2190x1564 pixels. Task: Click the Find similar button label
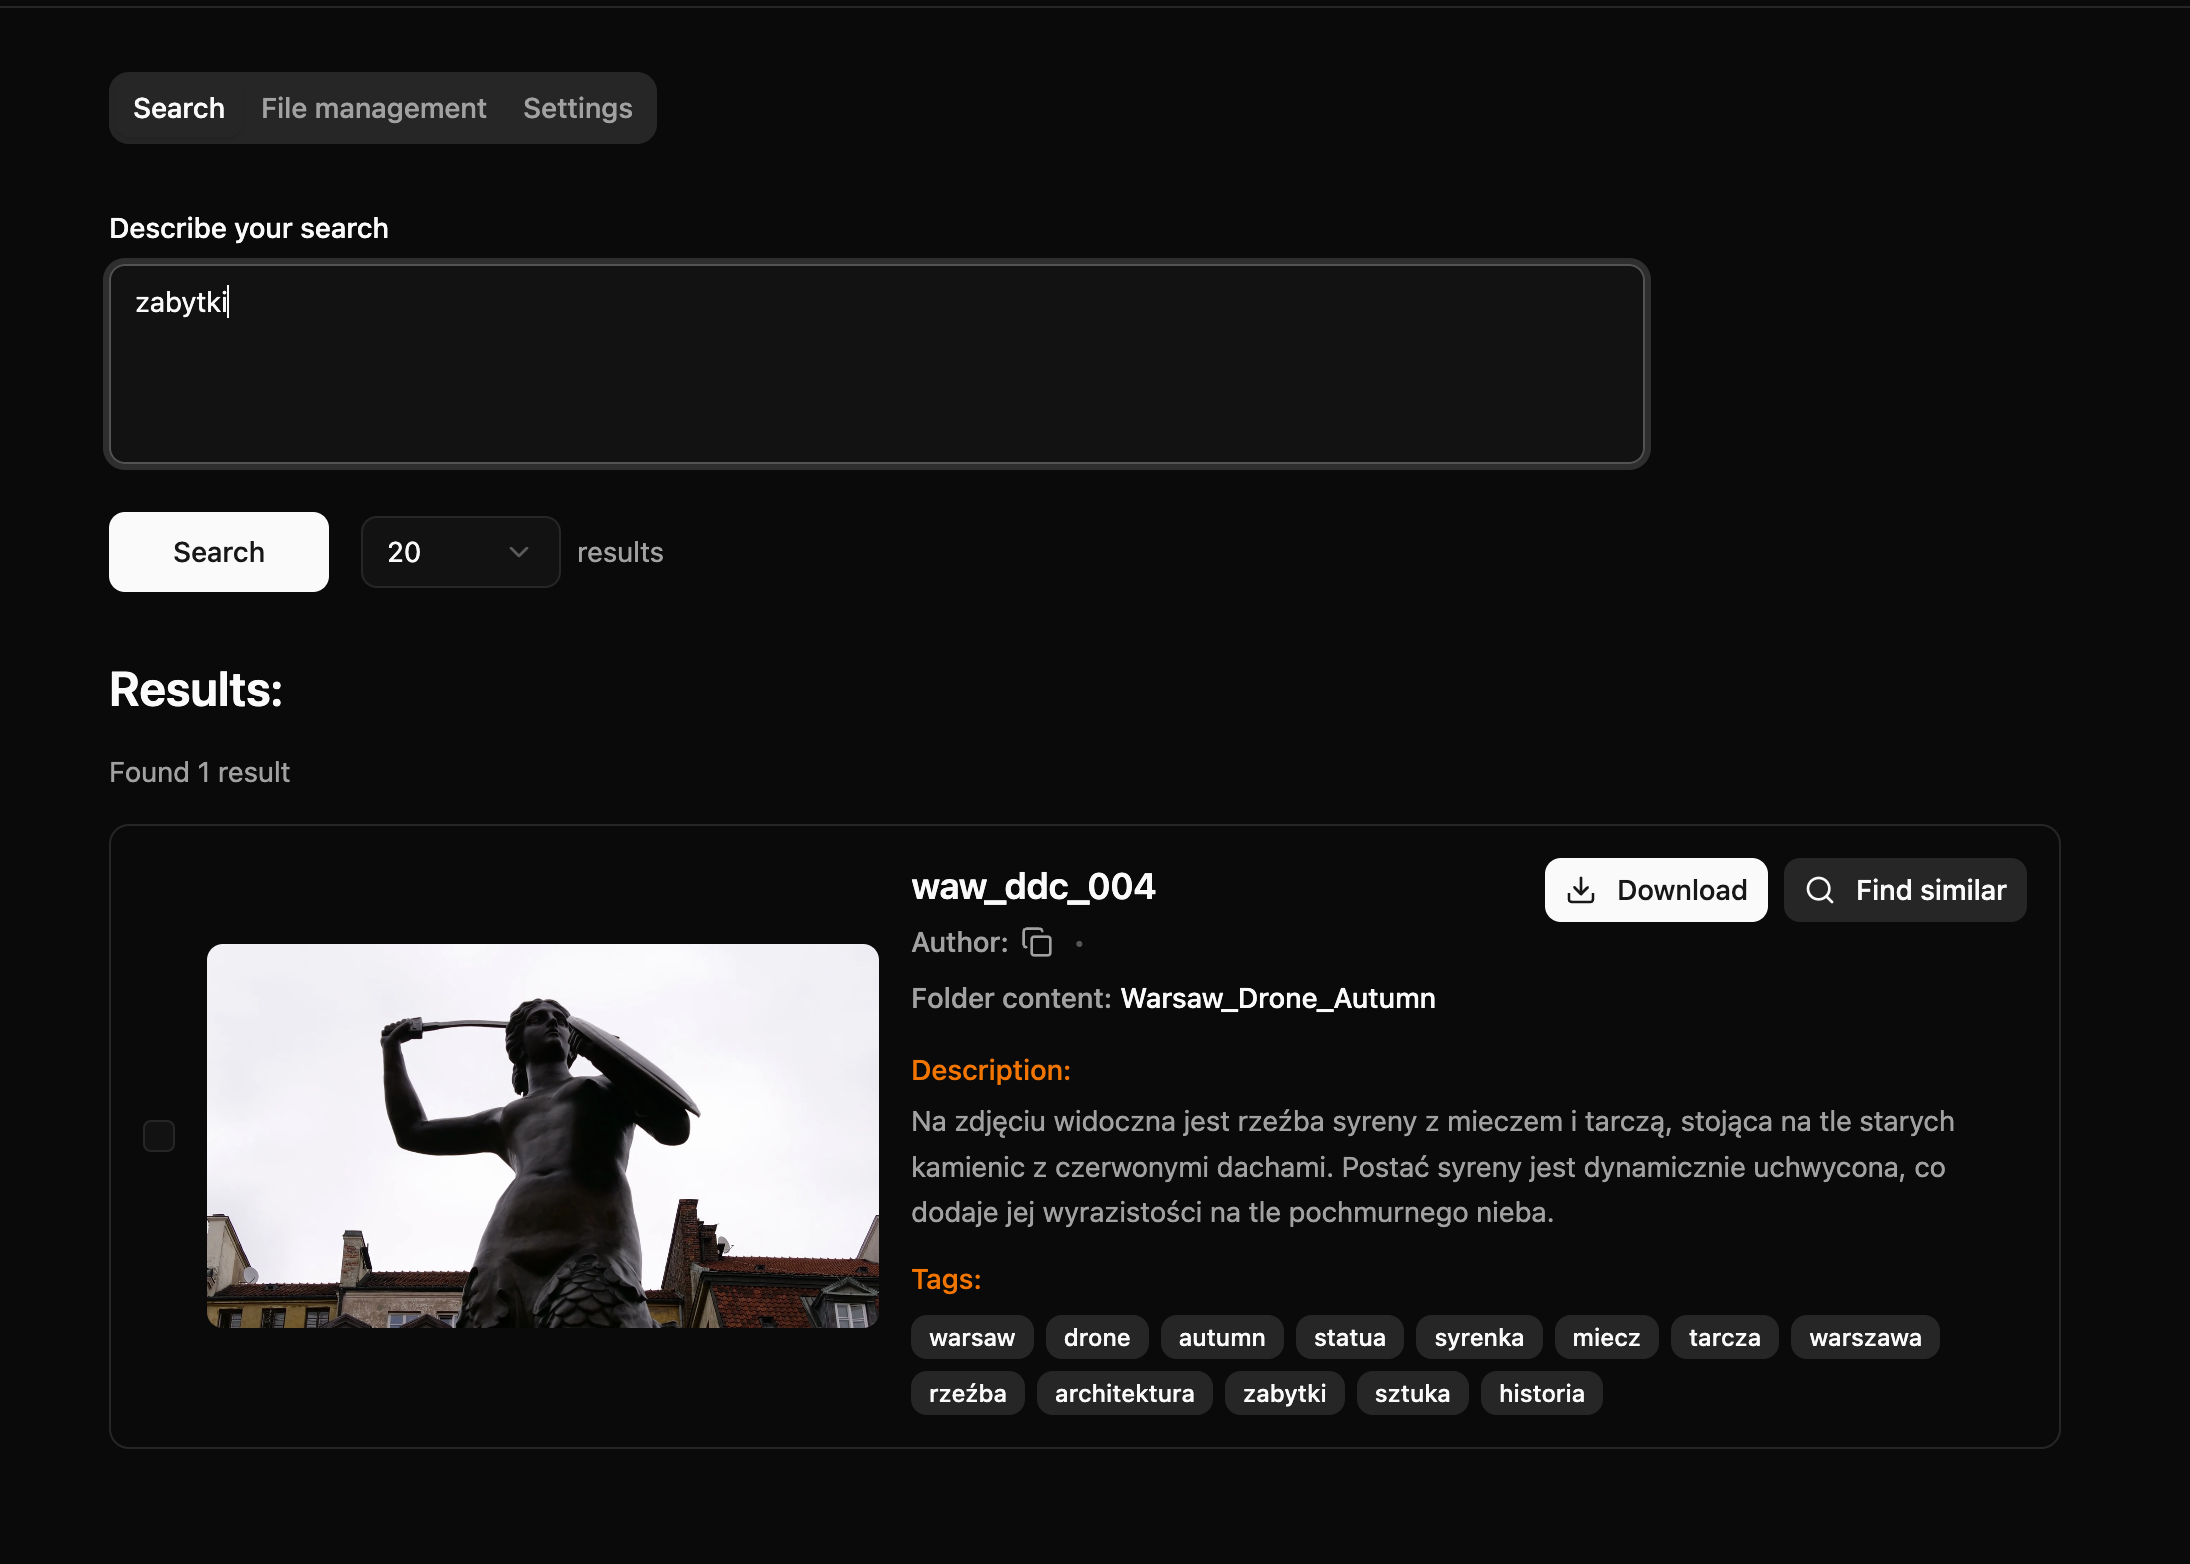point(1930,890)
